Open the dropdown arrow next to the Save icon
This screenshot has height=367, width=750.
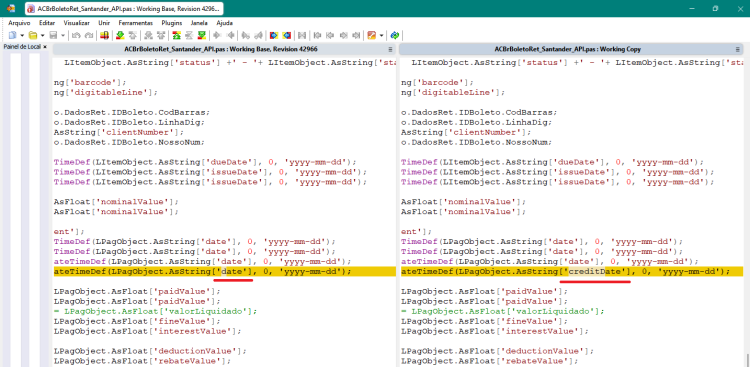tap(63, 35)
